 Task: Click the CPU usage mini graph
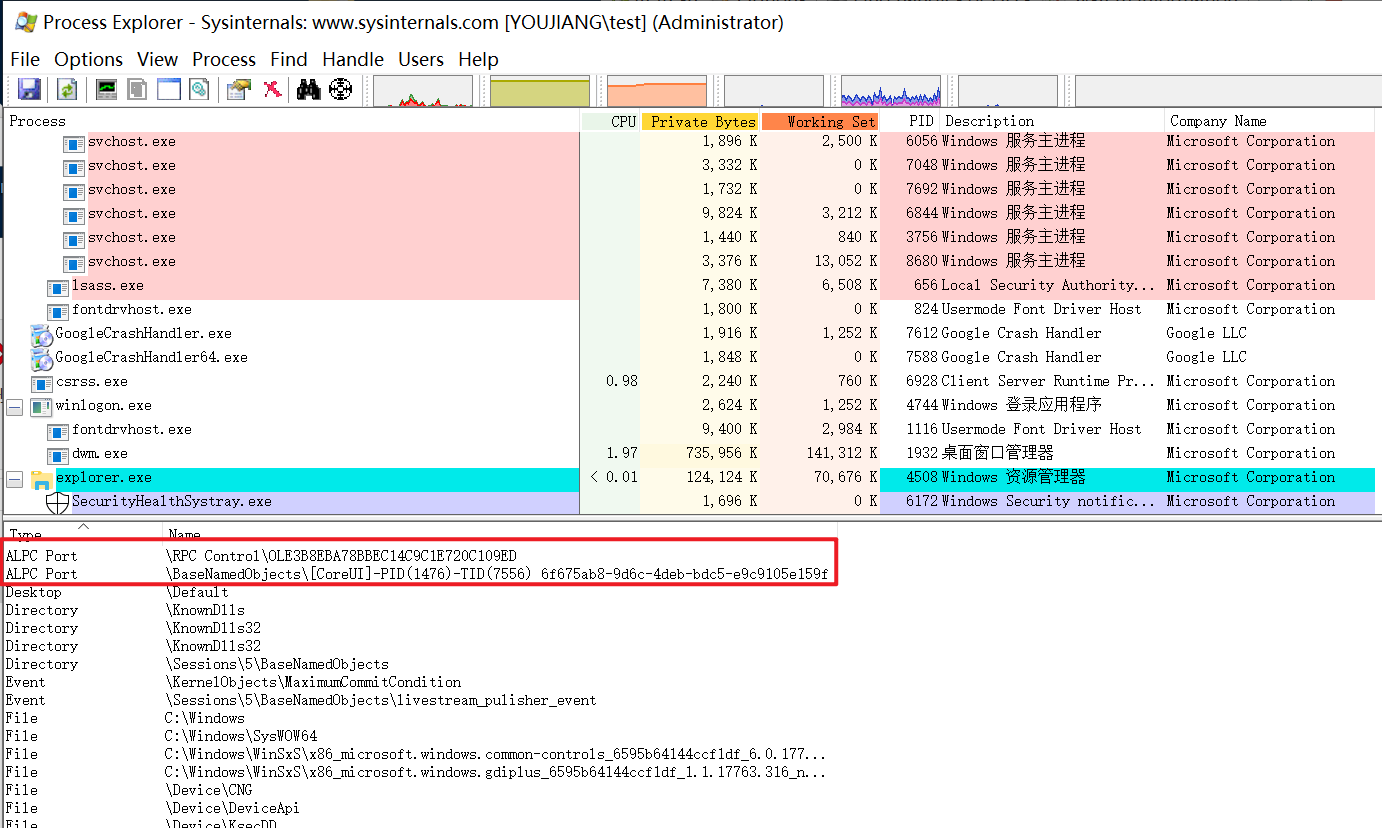[x=421, y=93]
